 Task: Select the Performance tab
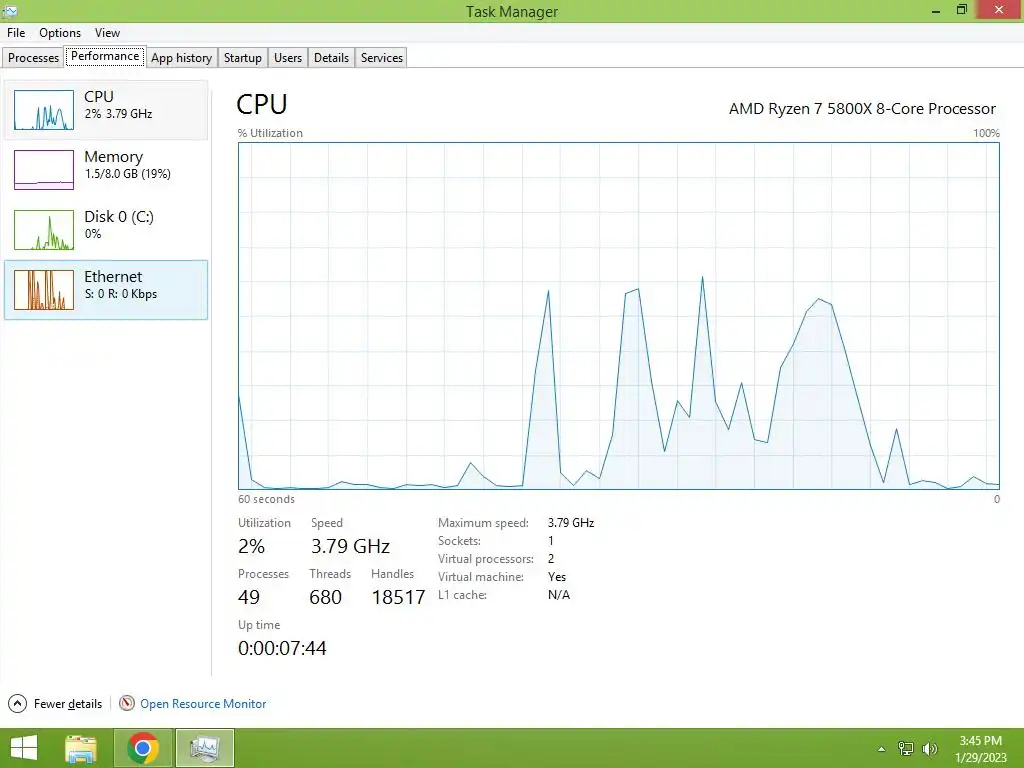(x=105, y=56)
